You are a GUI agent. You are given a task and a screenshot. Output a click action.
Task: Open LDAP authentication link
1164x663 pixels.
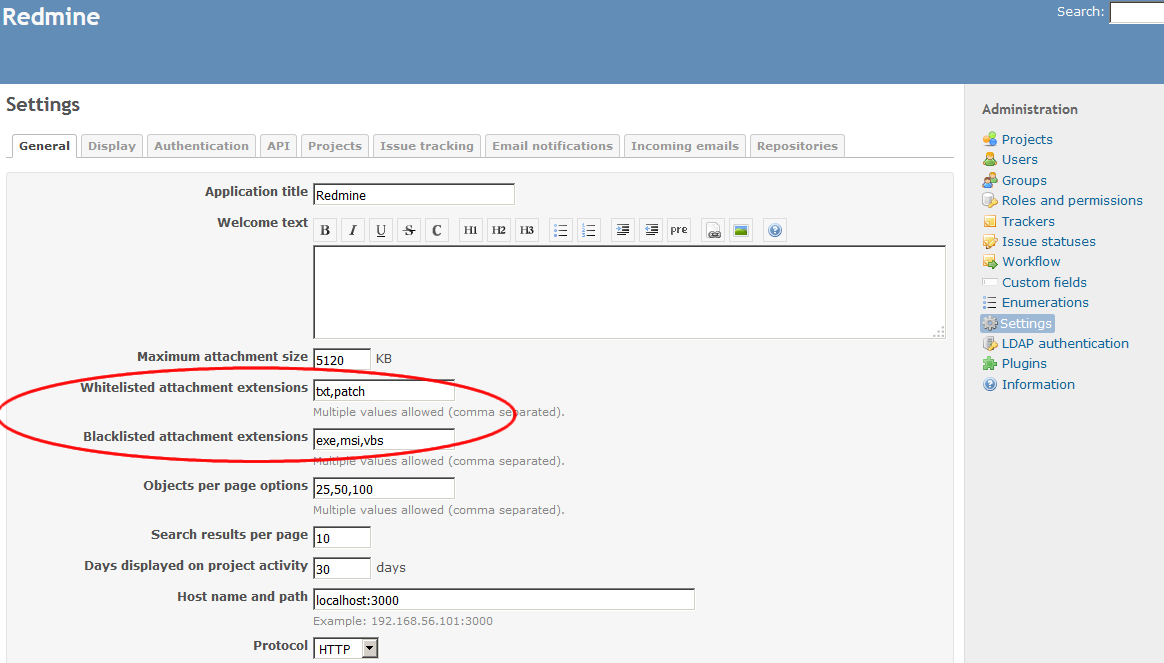[x=1065, y=343]
